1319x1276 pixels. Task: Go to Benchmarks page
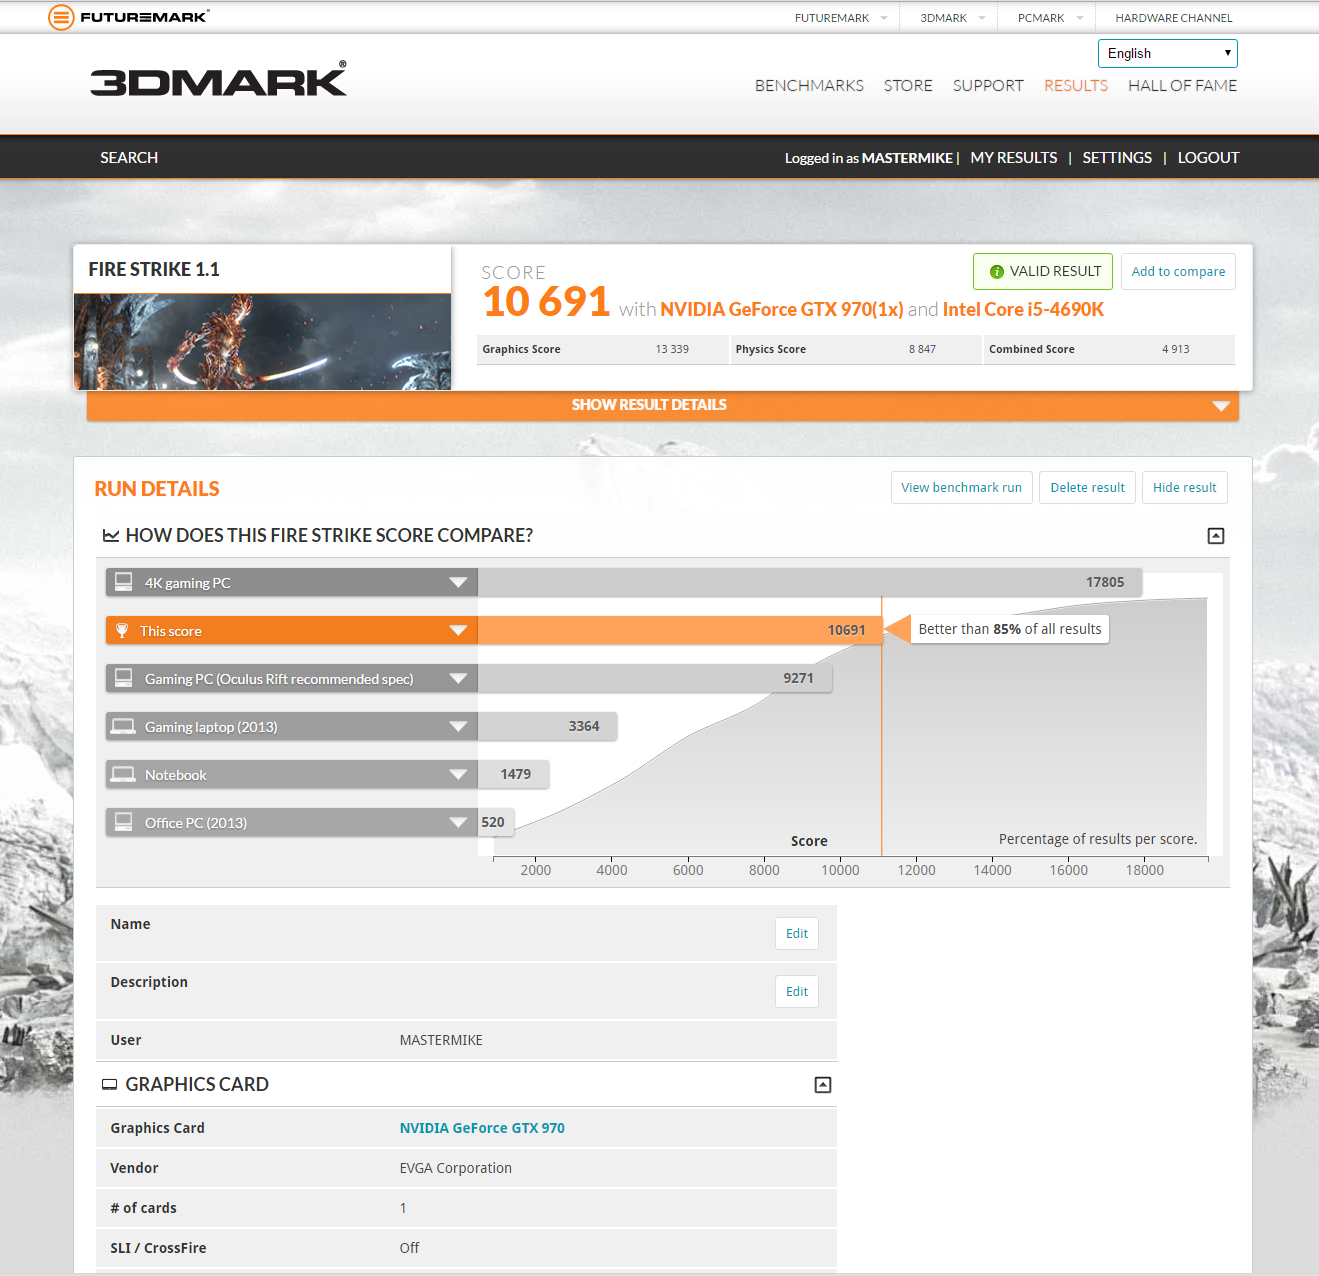pyautogui.click(x=809, y=86)
